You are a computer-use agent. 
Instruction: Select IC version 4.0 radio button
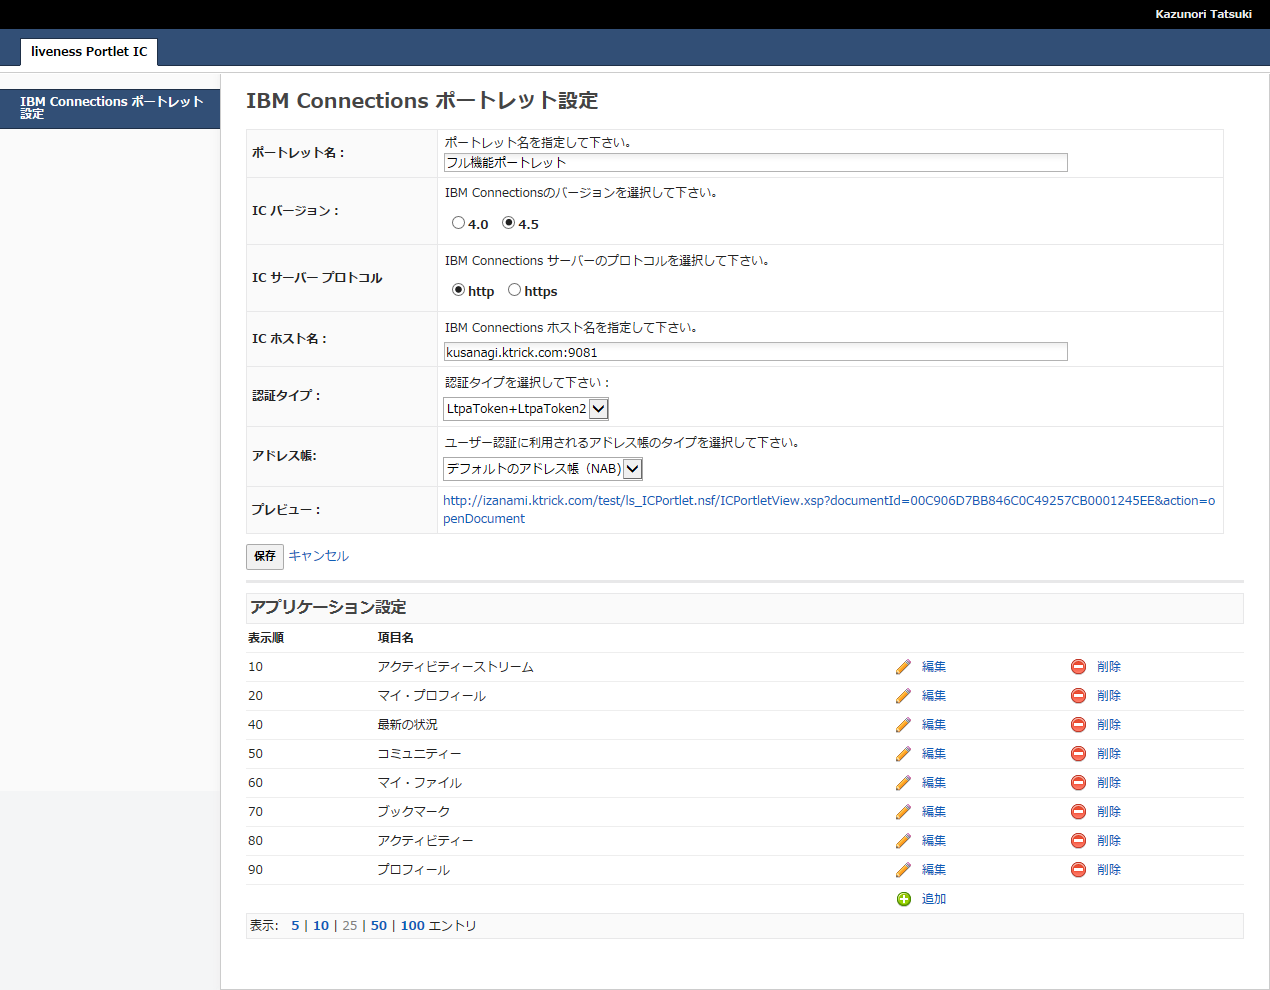(458, 223)
